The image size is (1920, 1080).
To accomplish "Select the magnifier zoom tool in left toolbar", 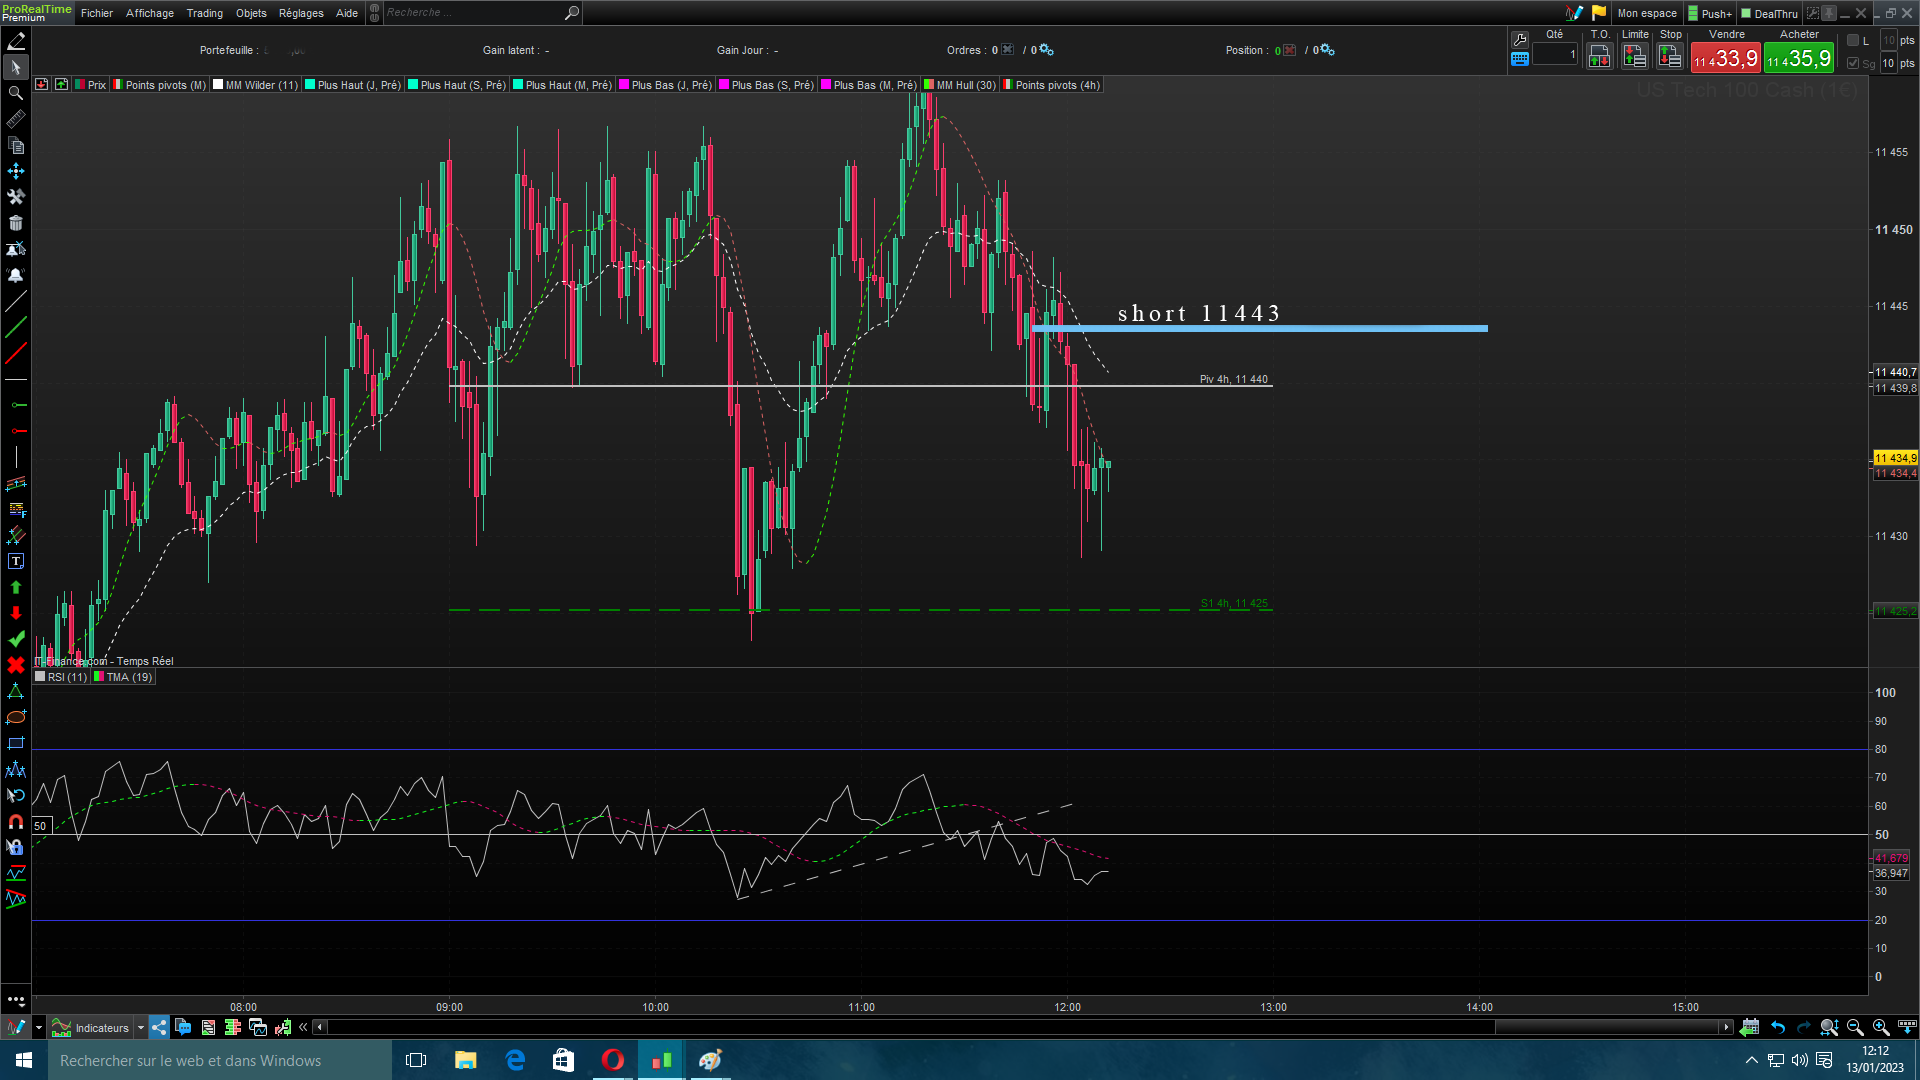I will point(15,93).
